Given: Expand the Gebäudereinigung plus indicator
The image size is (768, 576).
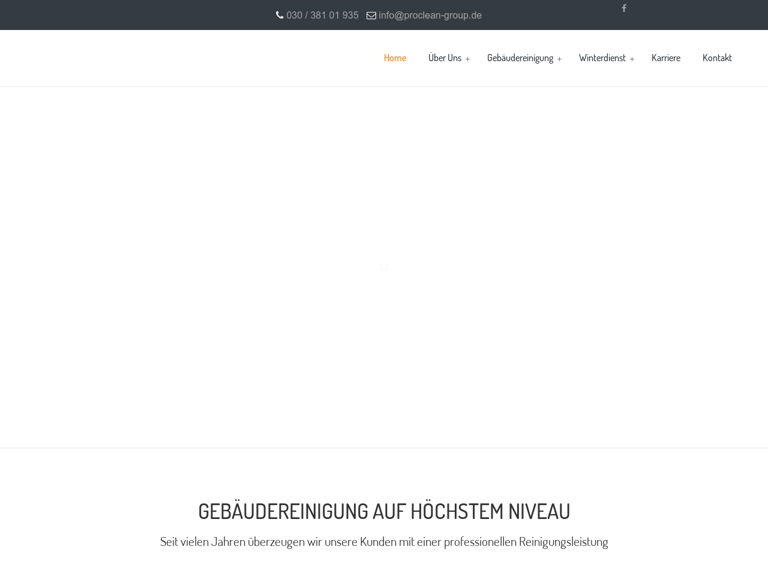Looking at the screenshot, I should click(559, 59).
